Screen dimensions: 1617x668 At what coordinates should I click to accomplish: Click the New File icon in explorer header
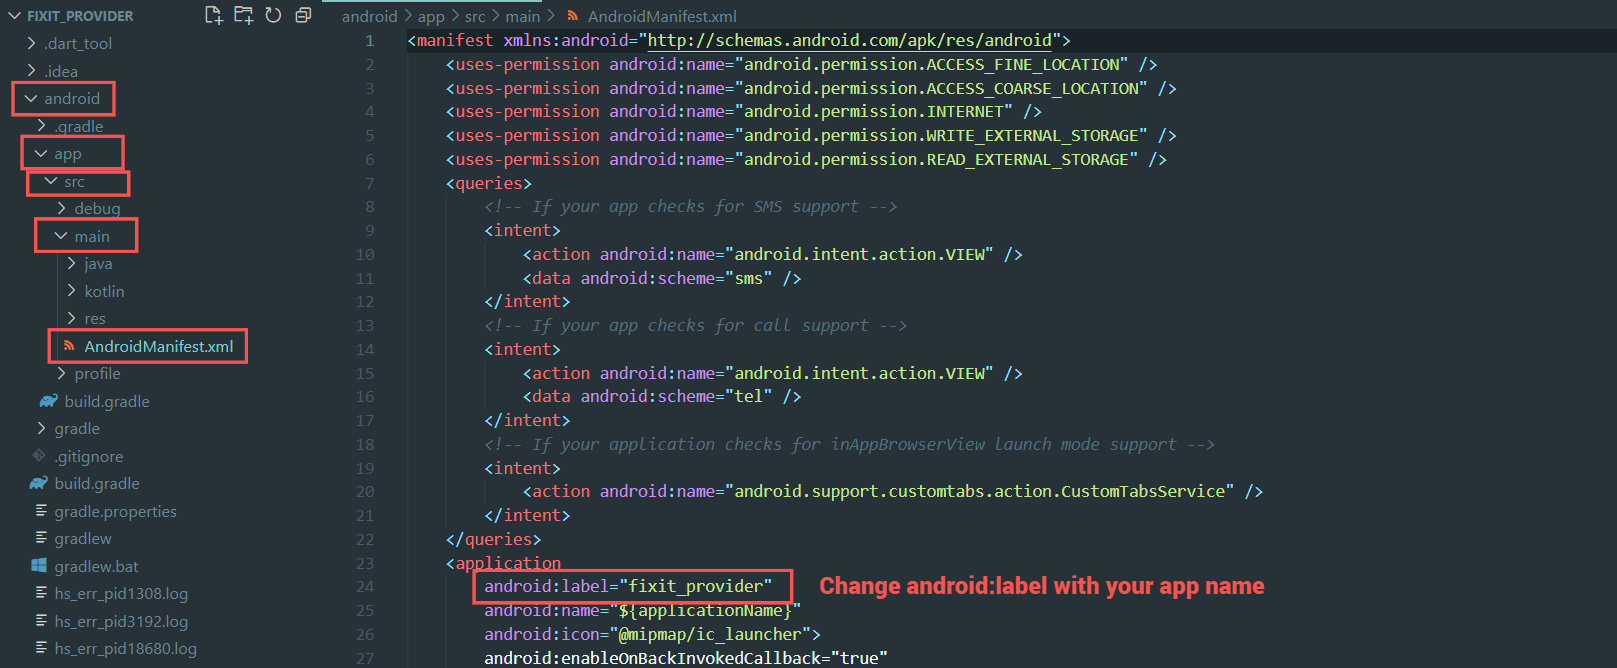pos(213,15)
